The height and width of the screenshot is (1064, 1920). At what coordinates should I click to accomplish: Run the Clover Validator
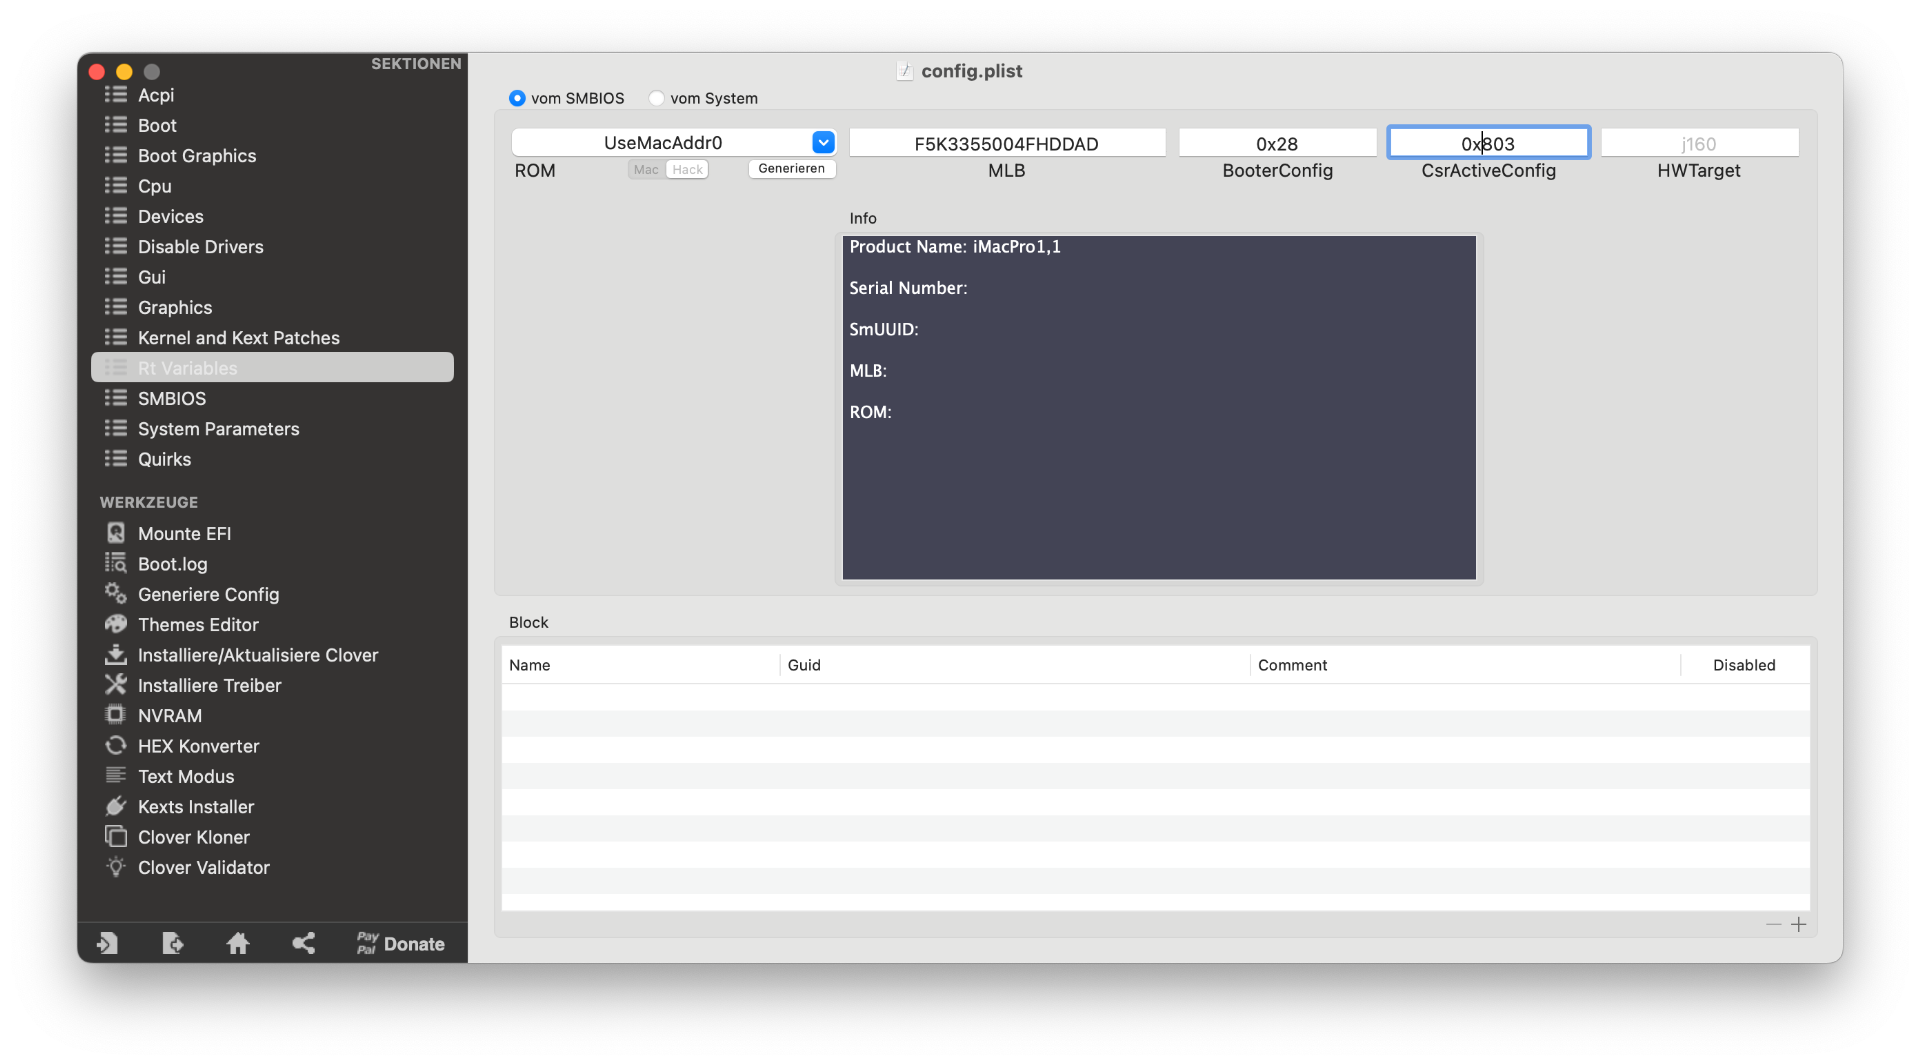(x=203, y=867)
